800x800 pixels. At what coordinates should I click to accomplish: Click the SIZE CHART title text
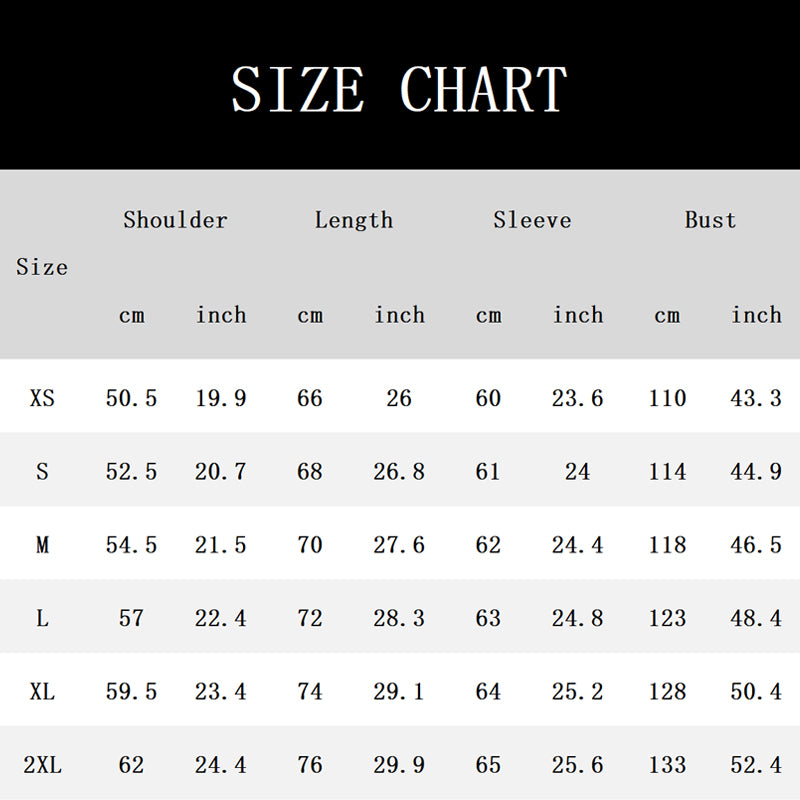point(399,88)
